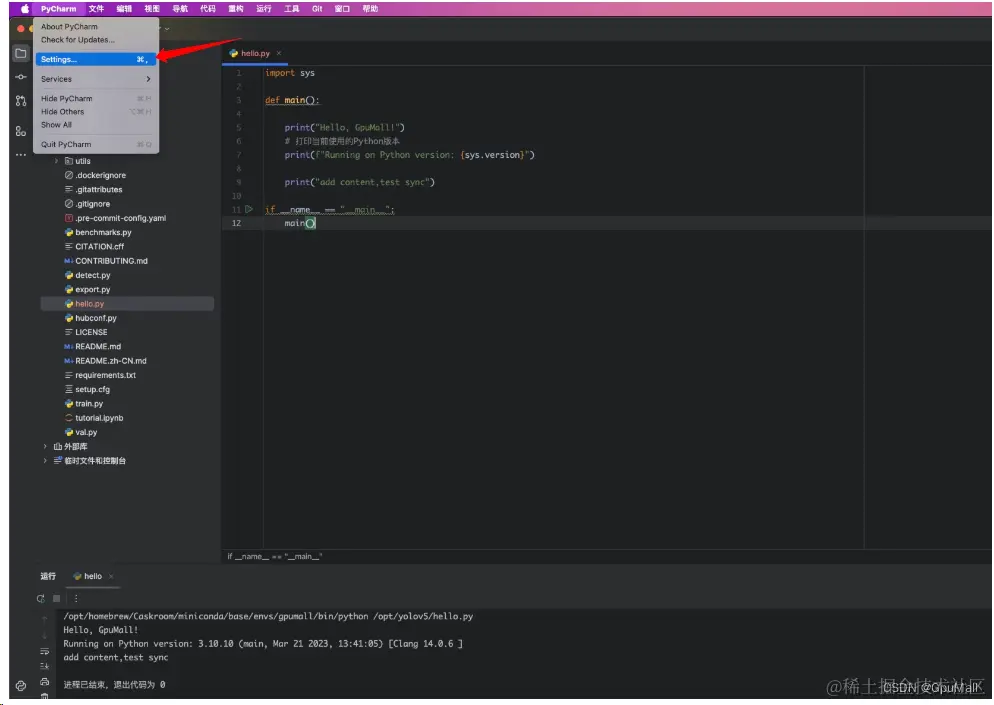The height and width of the screenshot is (705, 994).
Task: Select README.zh-CN.md in project tree
Action: click(105, 361)
